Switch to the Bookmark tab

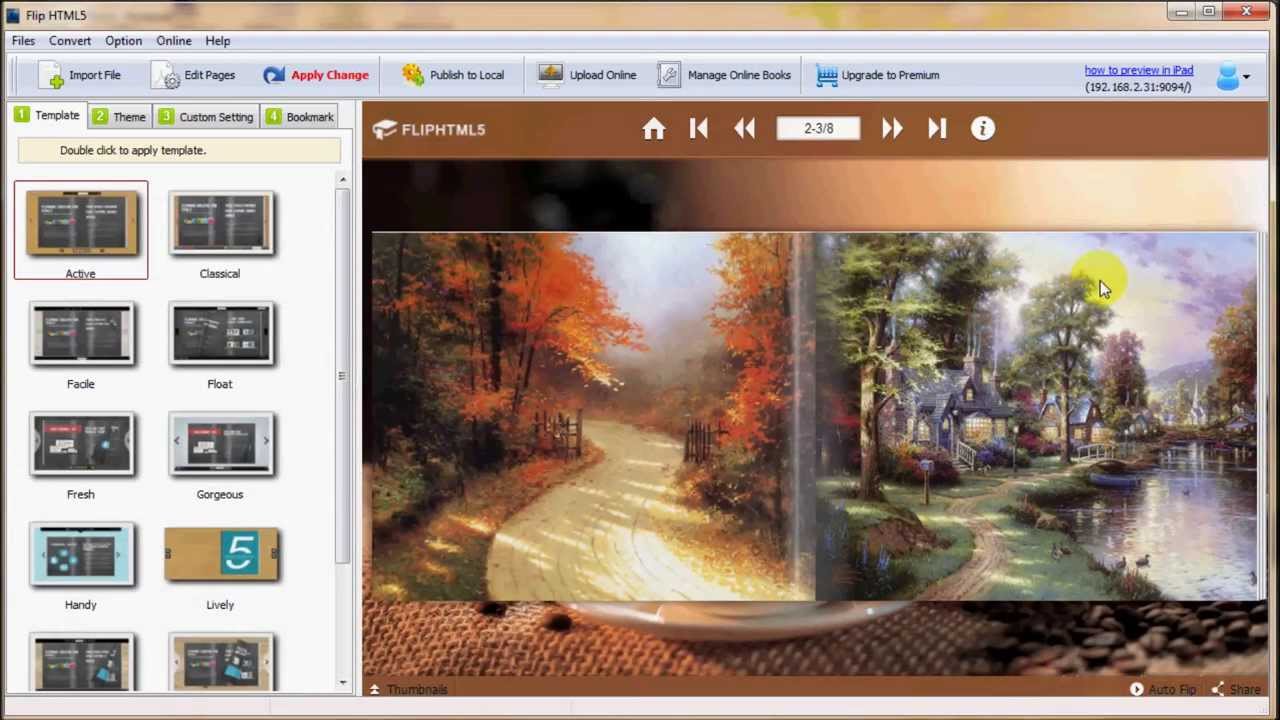[299, 117]
